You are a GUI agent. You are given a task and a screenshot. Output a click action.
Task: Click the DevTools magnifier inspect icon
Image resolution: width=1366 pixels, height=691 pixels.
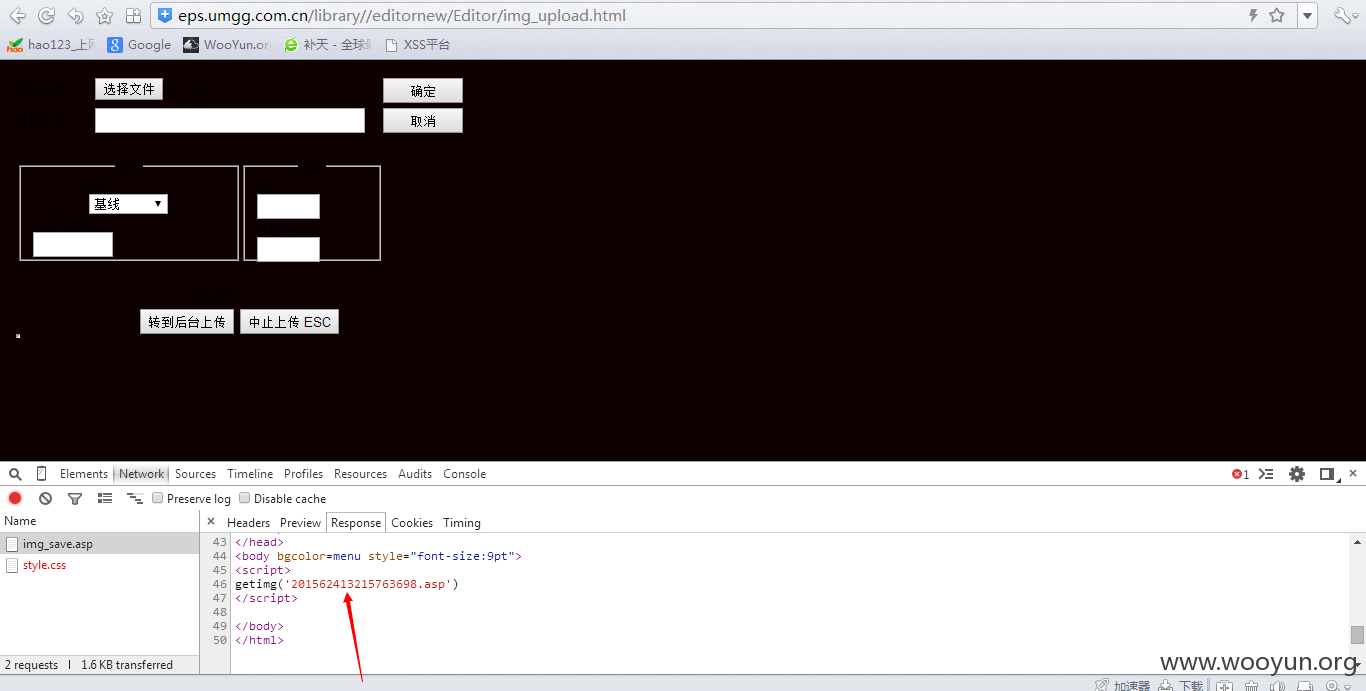point(15,474)
